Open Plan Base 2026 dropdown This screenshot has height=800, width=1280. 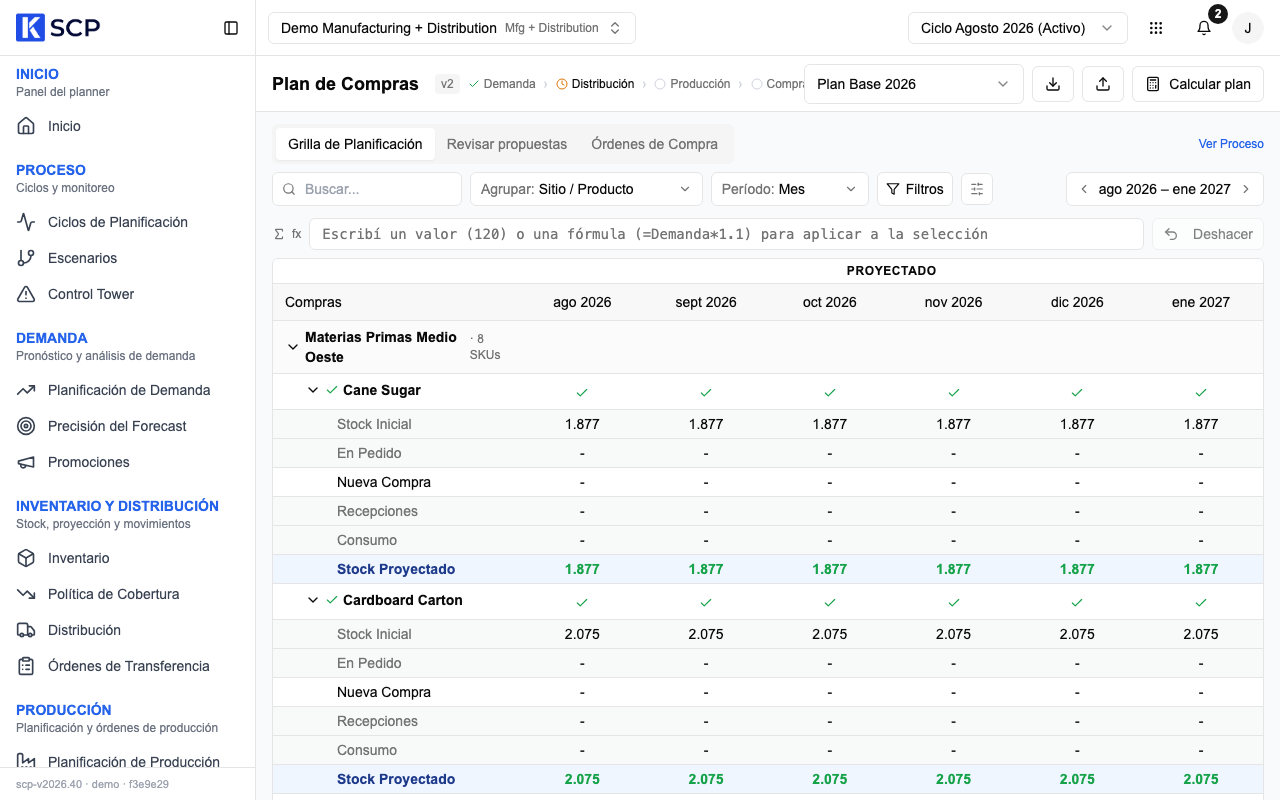[x=913, y=84]
